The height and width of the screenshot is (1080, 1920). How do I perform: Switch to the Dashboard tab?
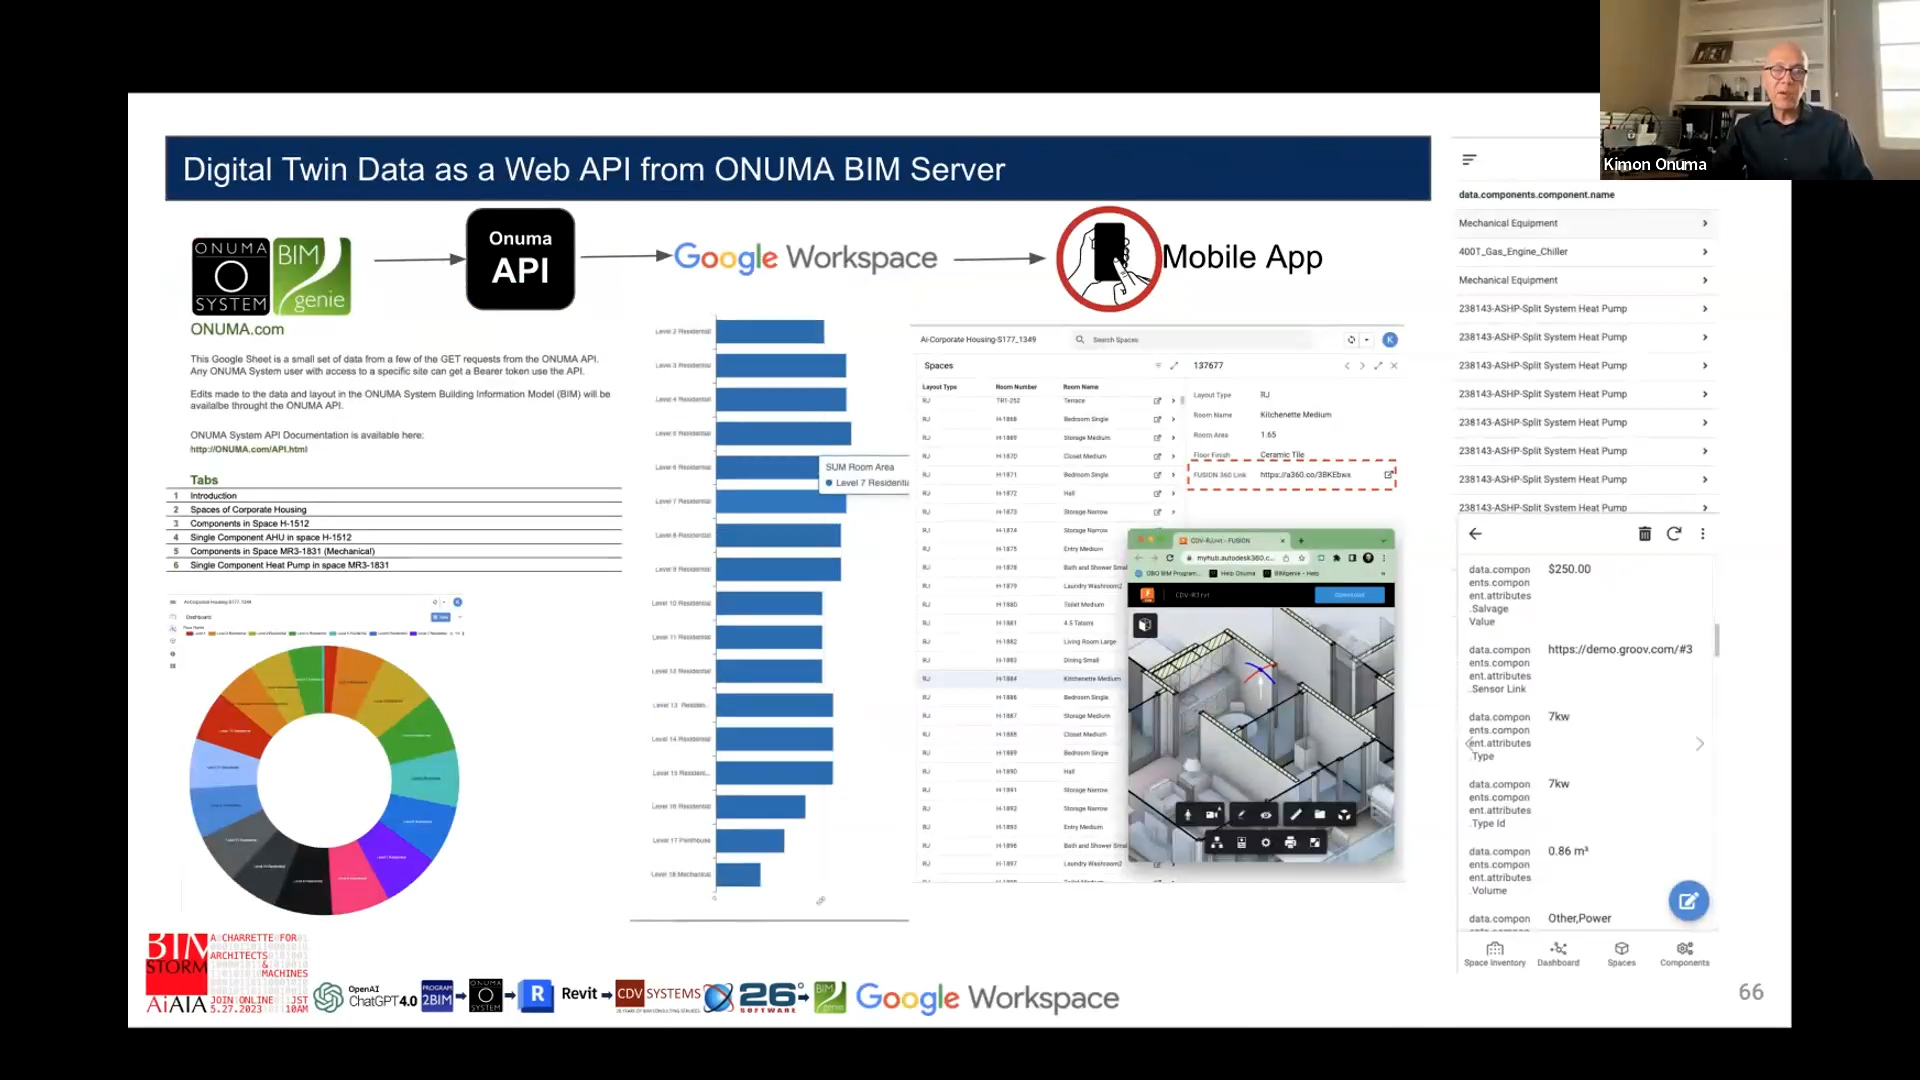pyautogui.click(x=1558, y=954)
